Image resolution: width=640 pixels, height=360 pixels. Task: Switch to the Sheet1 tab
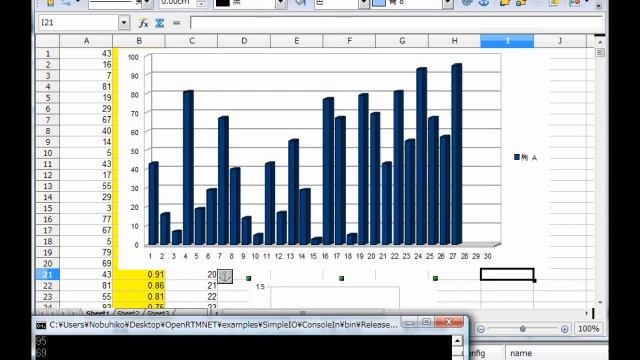point(98,313)
